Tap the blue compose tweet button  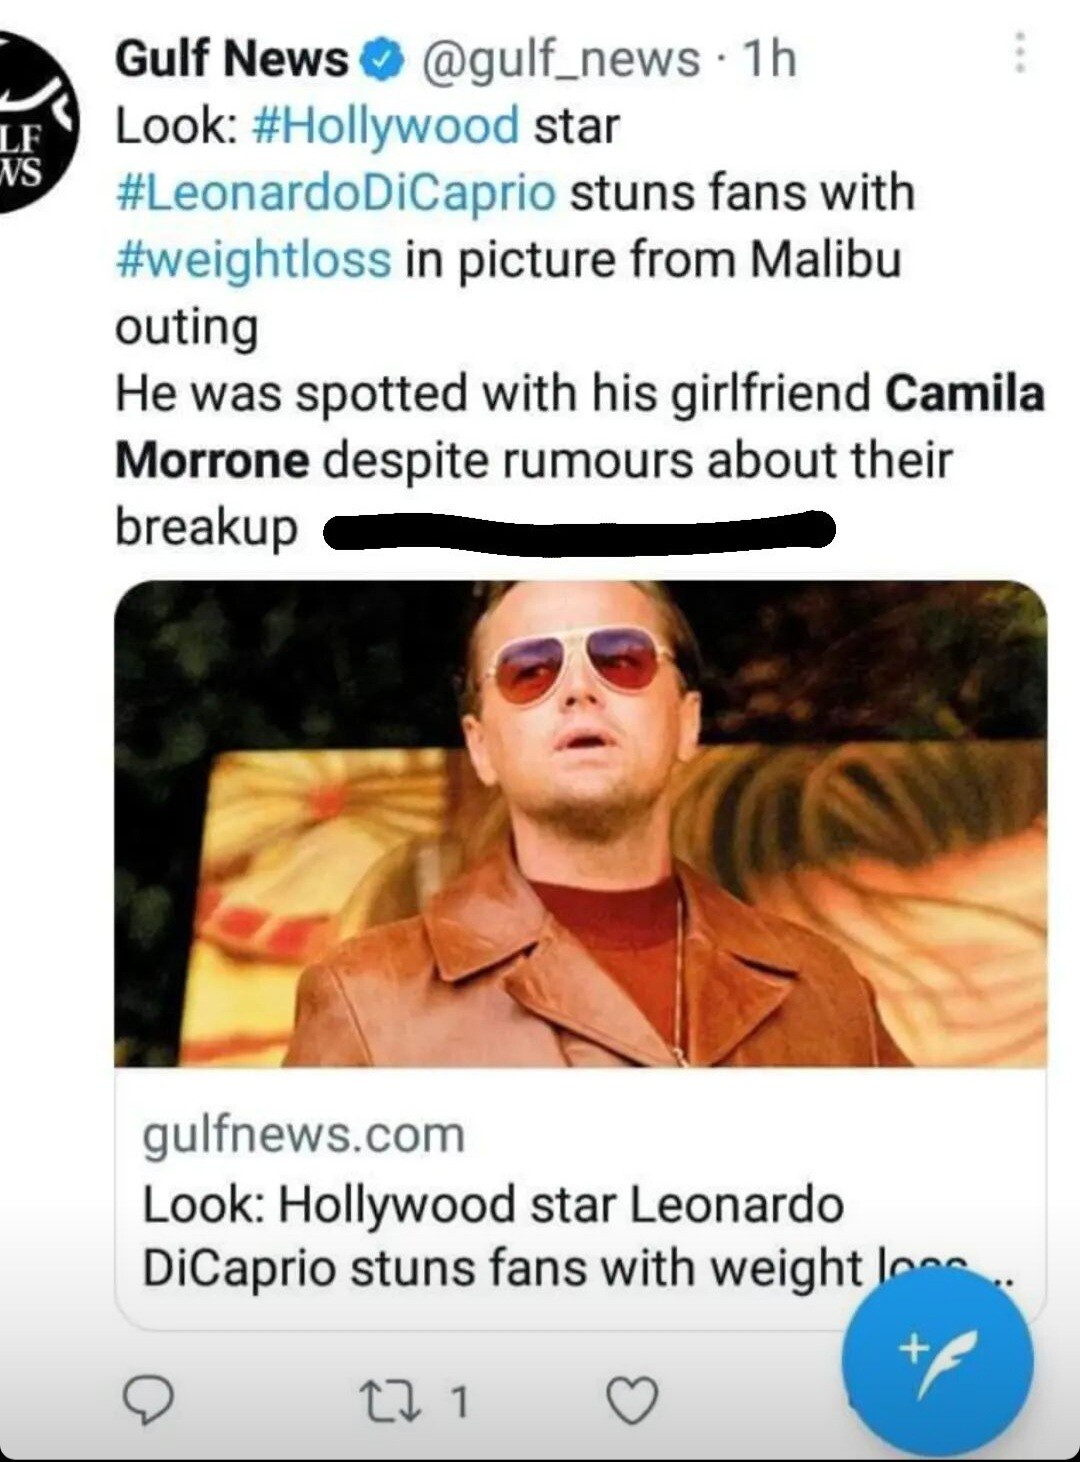[937, 1360]
